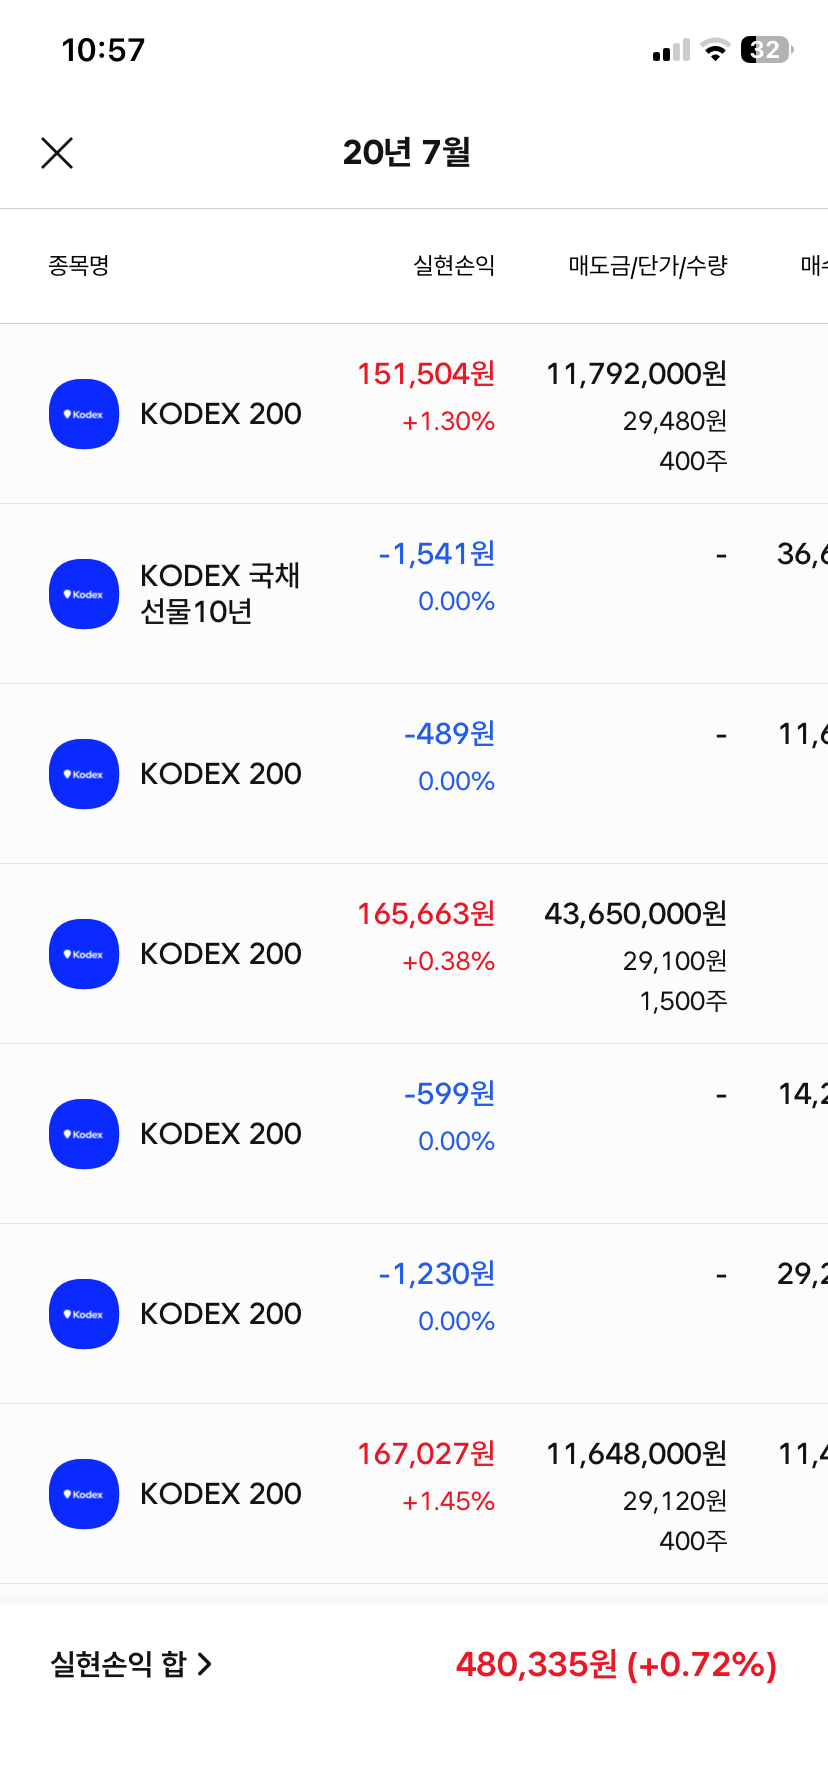Close the 20년 7월 detail screen
Image resolution: width=828 pixels, height=1792 pixels.
pyautogui.click(x=57, y=153)
